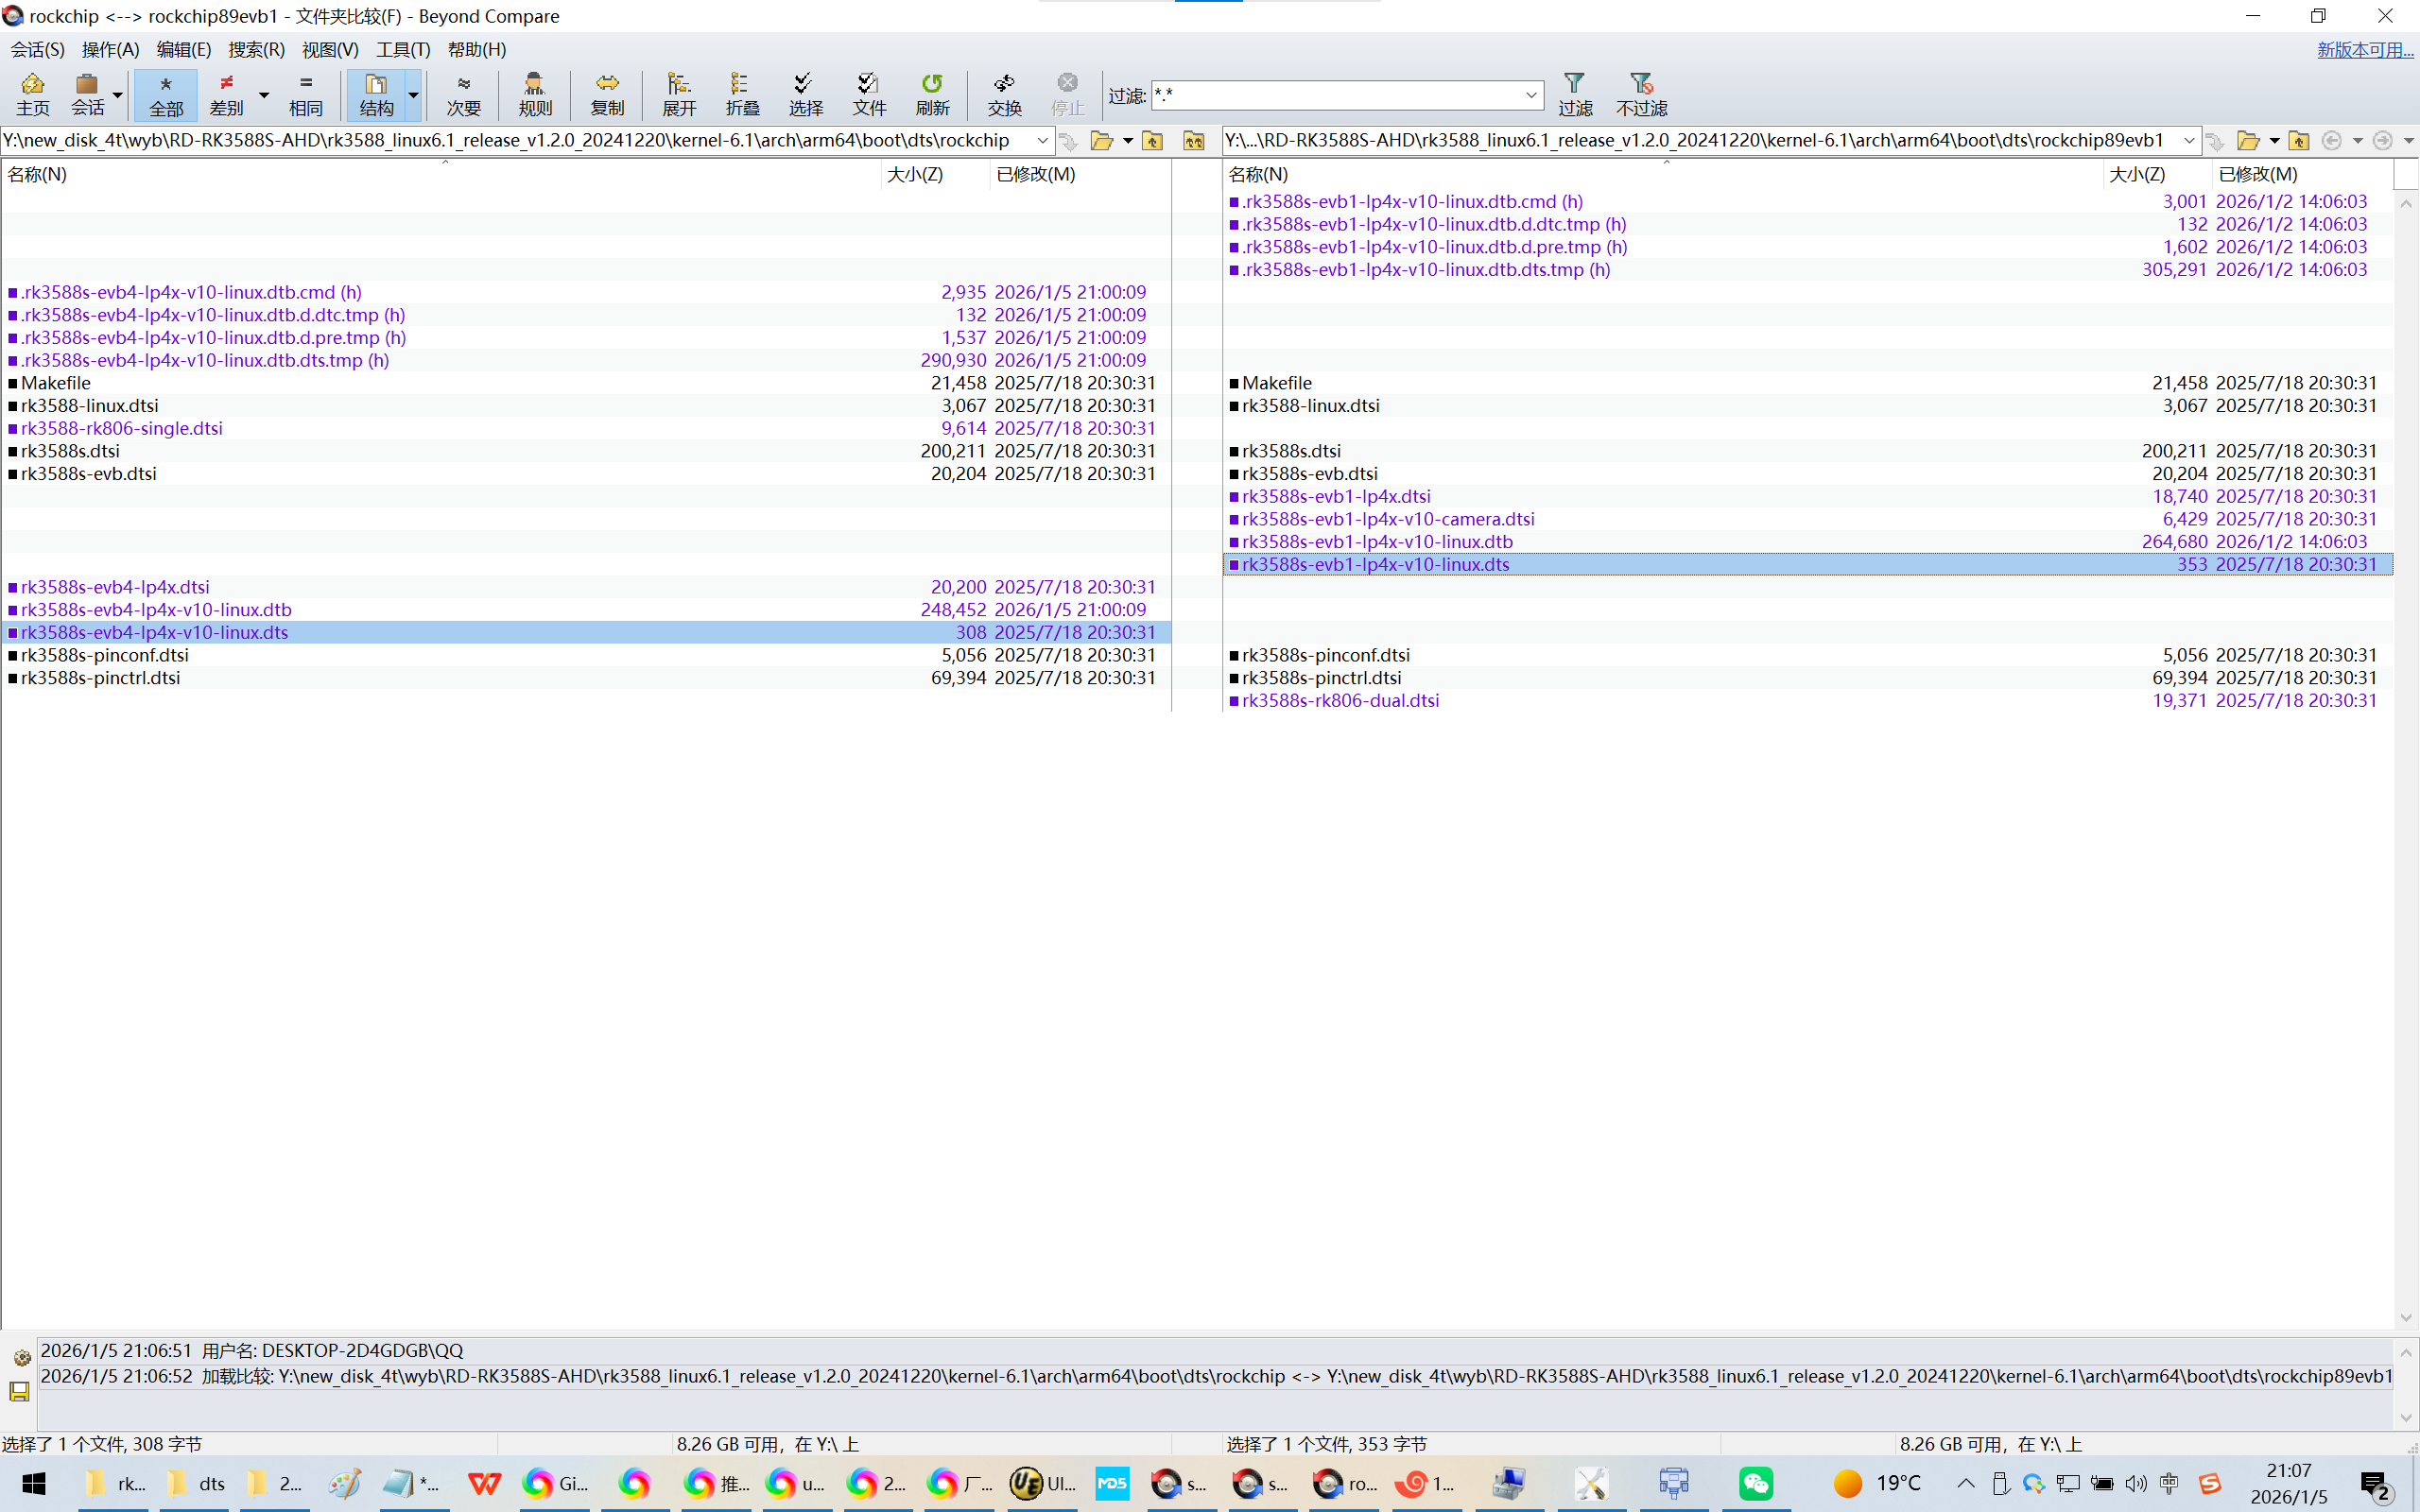Open the 差别 button dropdown arrow
Viewport: 2420px width, 1512px height.
(264, 94)
